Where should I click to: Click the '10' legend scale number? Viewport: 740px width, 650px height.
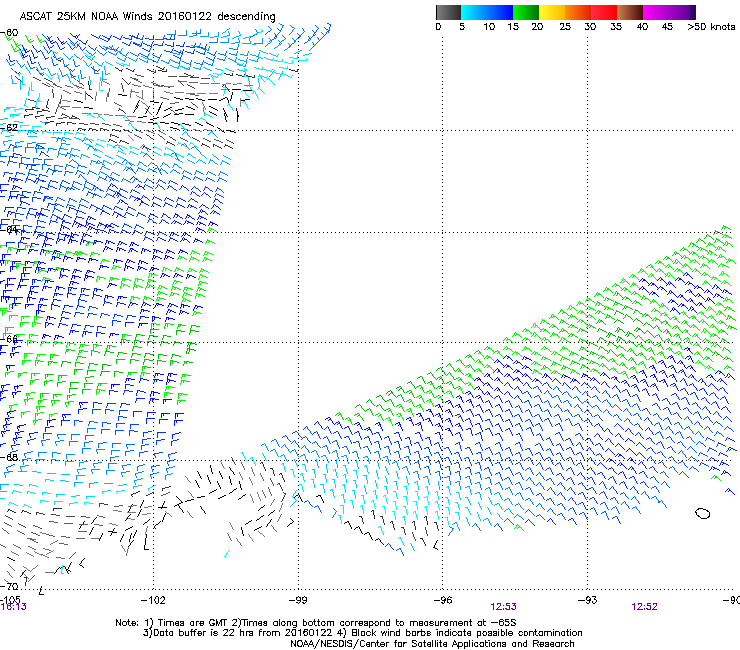coord(489,27)
